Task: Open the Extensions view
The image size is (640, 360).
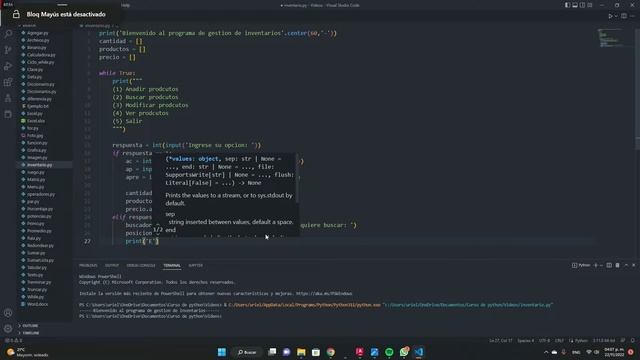Action: (x=8, y=82)
